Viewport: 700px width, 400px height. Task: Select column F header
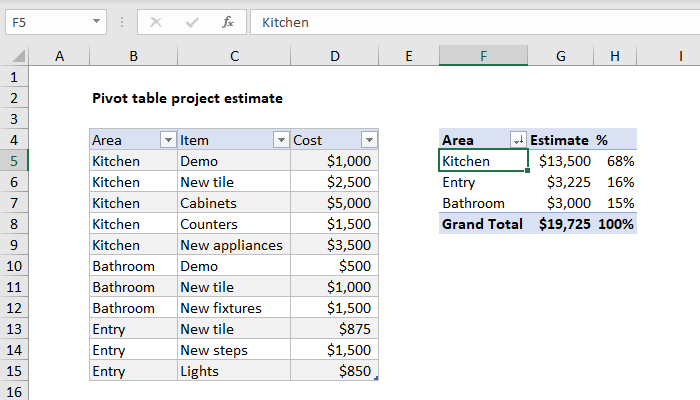483,56
